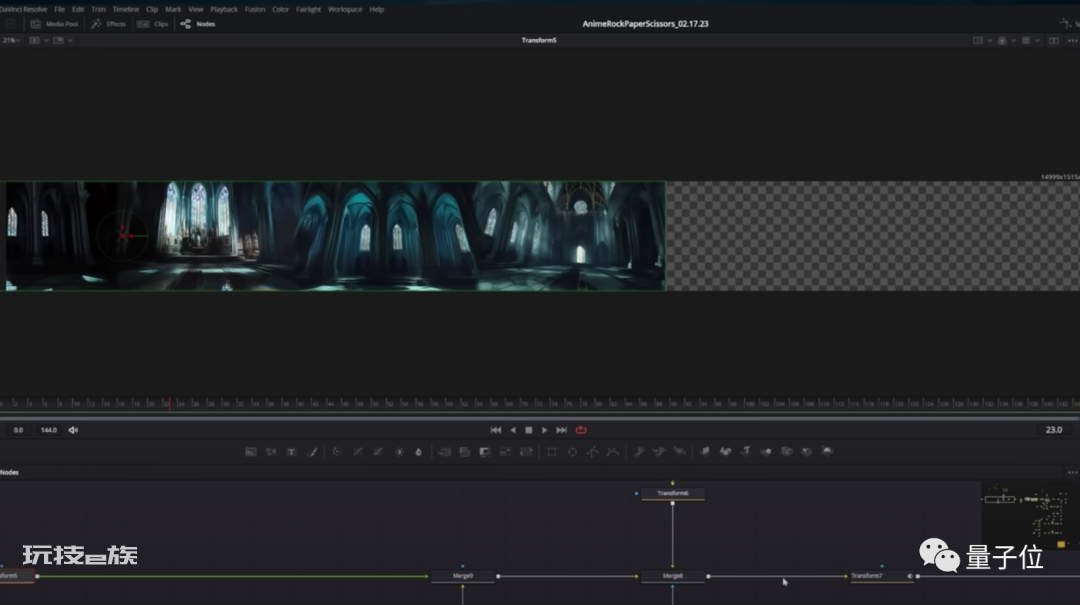Toggle the Media Pool panel
Viewport: 1080px width, 605px height.
54,23
